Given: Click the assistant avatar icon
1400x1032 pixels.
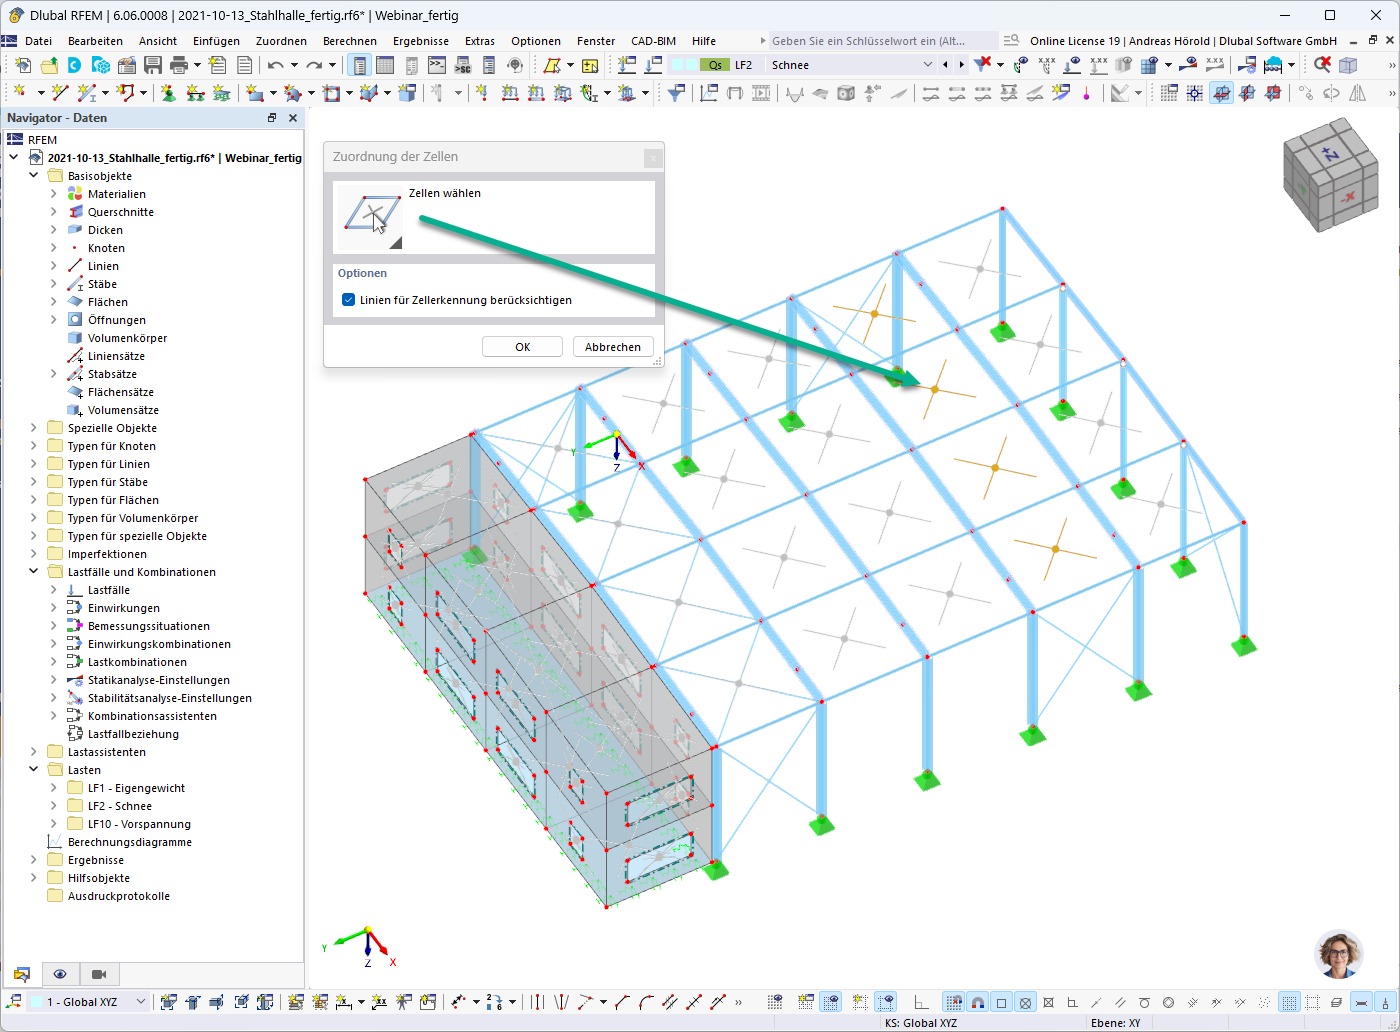Looking at the screenshot, I should pos(1339,954).
